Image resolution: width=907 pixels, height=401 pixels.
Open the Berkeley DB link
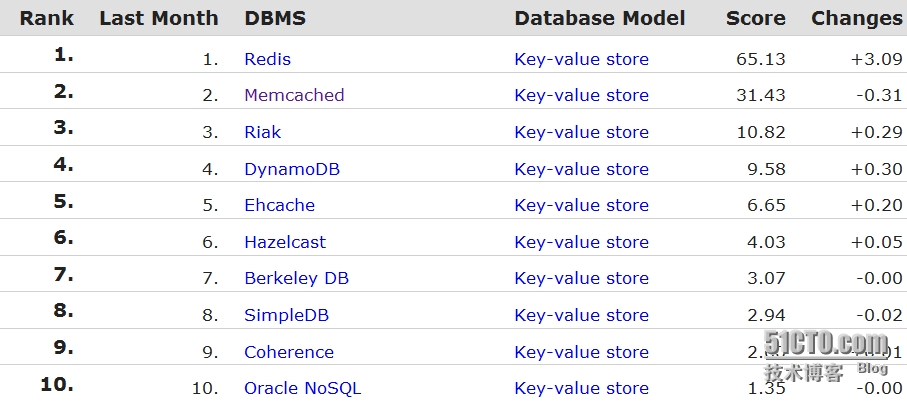tap(297, 278)
